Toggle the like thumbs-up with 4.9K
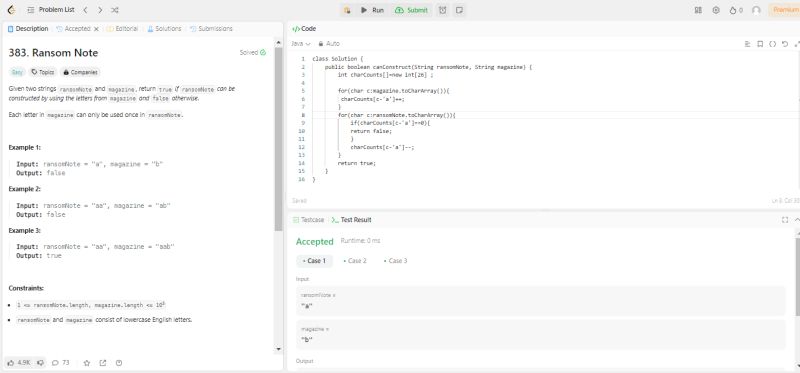The image size is (800, 373). pyautogui.click(x=19, y=362)
